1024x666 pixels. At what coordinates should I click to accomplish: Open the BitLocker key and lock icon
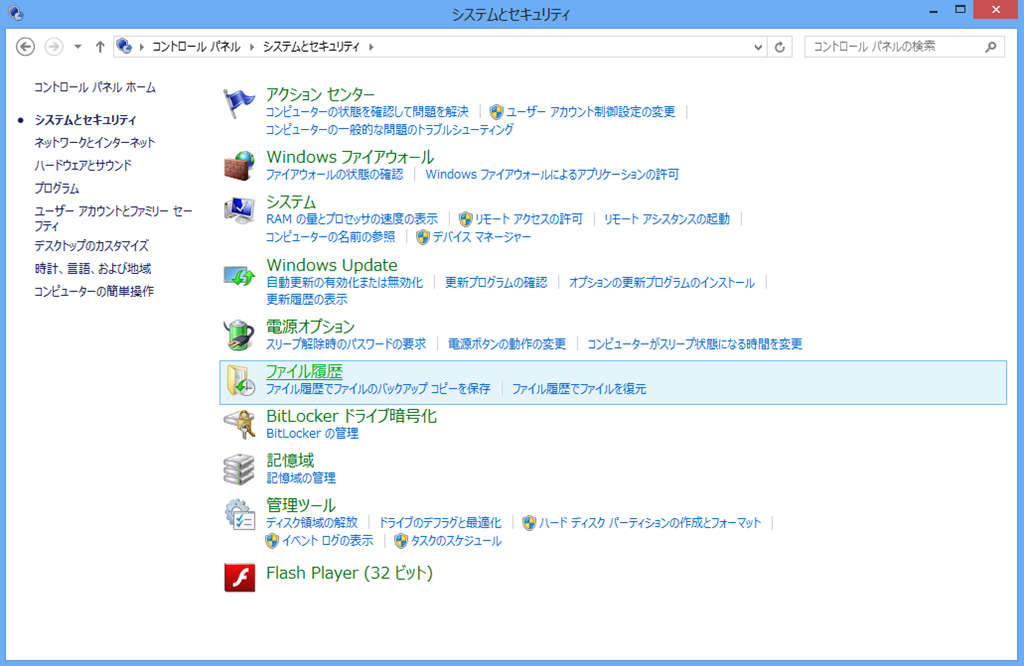[238, 424]
